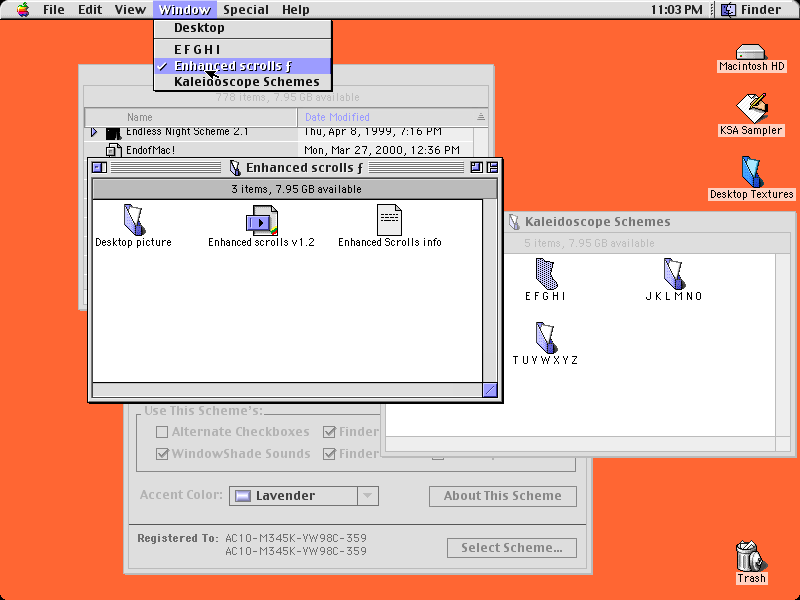Click the Enhanced scrolls window zoom box
The width and height of the screenshot is (800, 600).
tap(477, 167)
